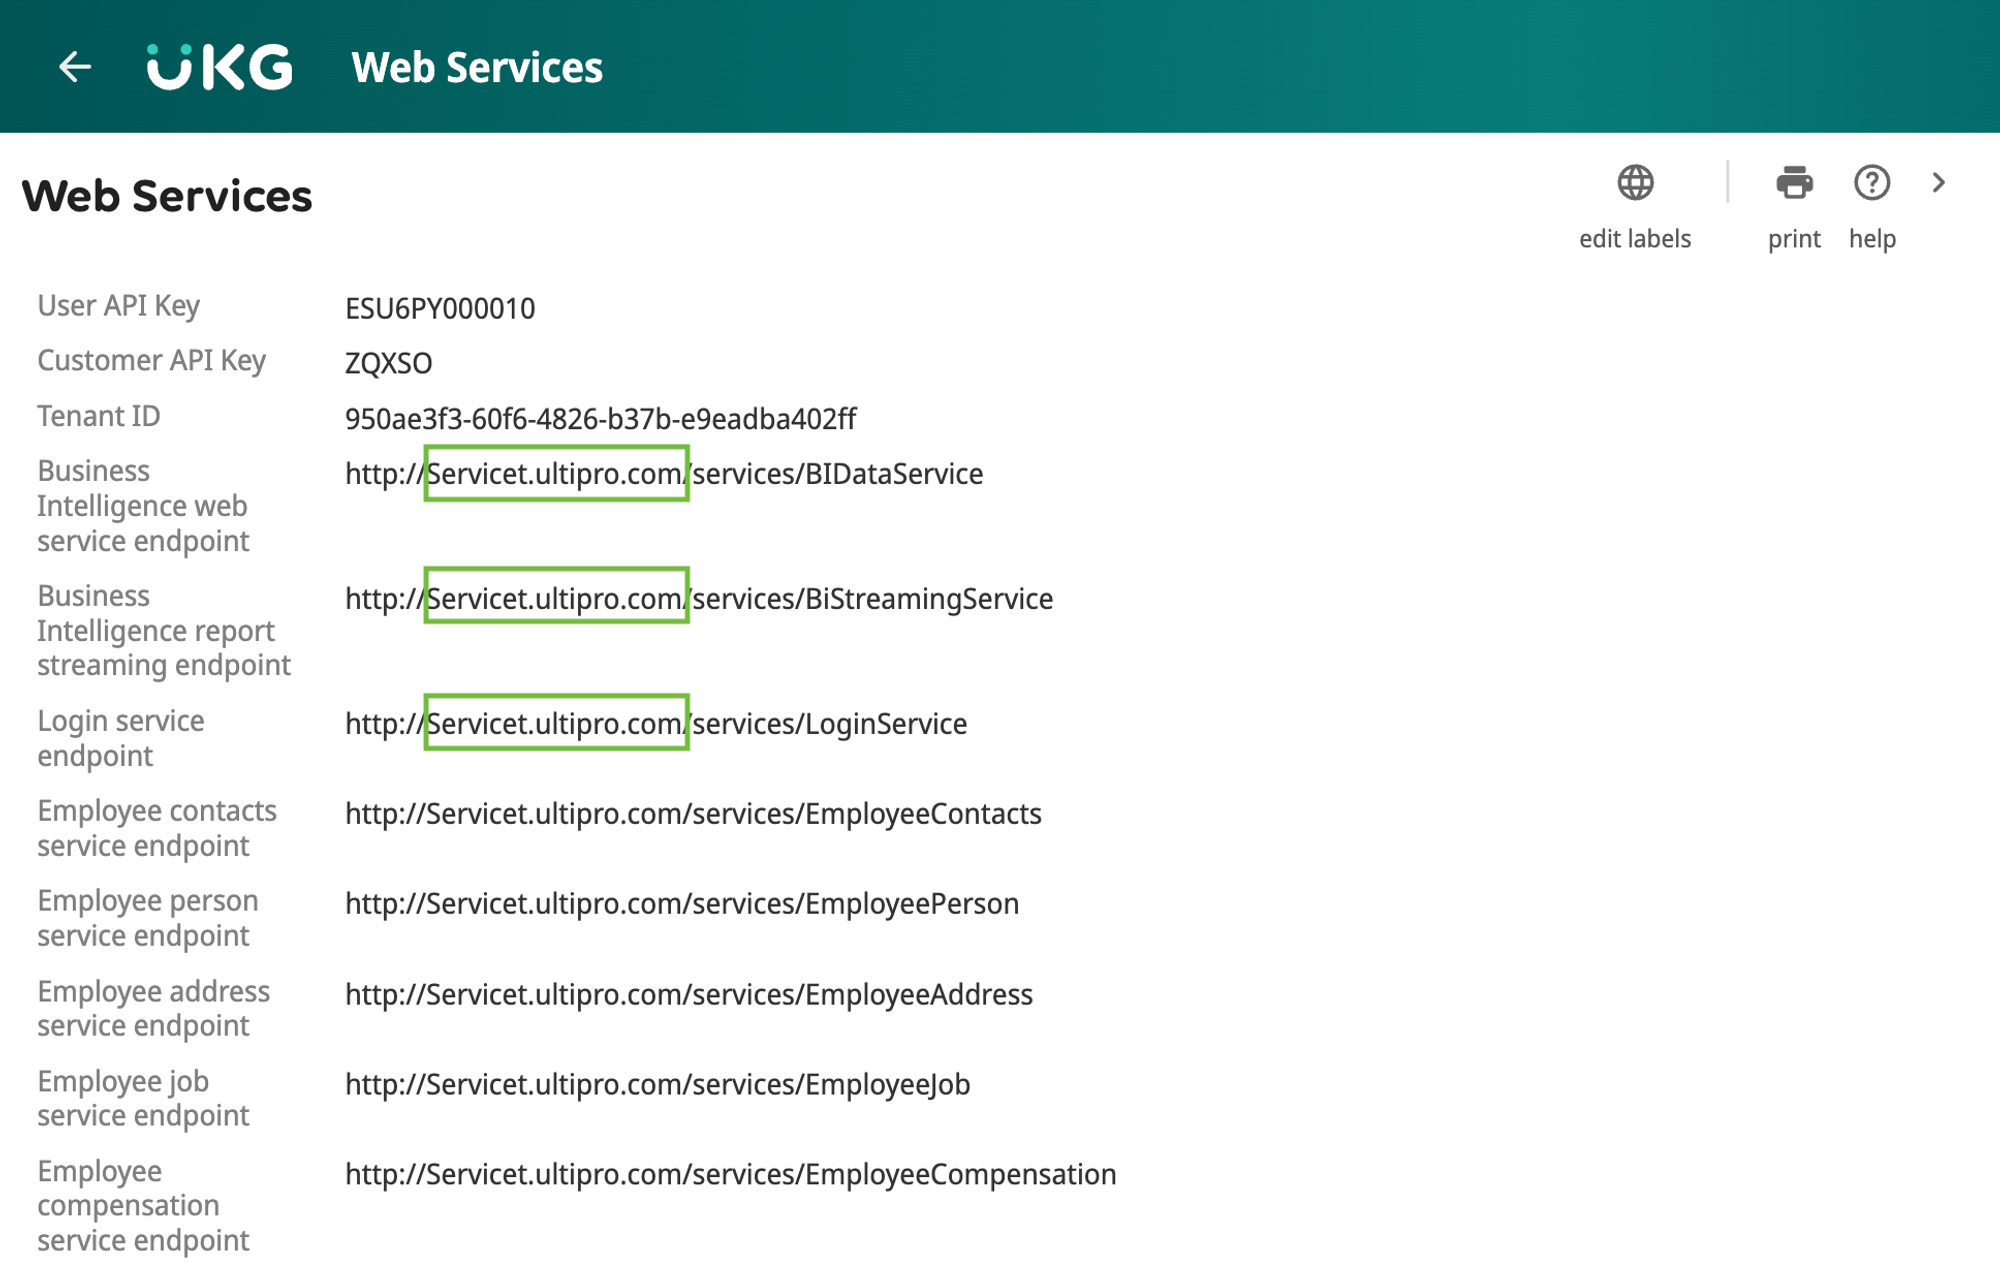This screenshot has width=2000, height=1273.
Task: Click the BiStreamingService endpoint URL
Action: (699, 599)
